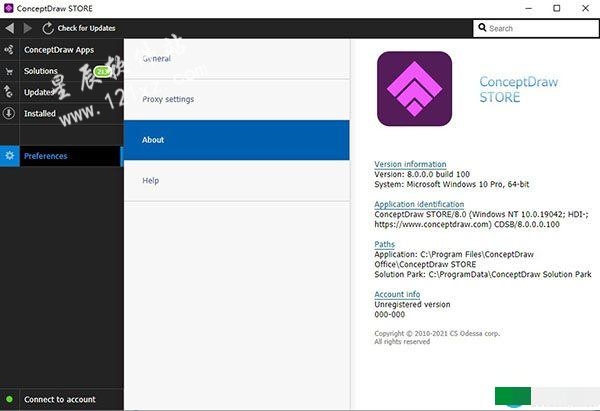Click the Account info heading
The width and height of the screenshot is (600, 411).
coord(397,294)
